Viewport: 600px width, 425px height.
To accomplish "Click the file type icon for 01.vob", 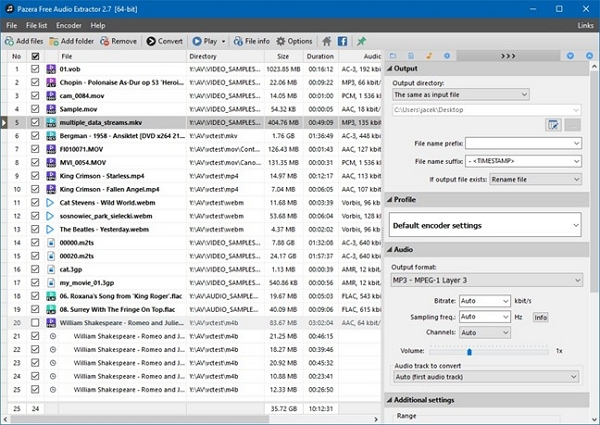I will point(51,69).
